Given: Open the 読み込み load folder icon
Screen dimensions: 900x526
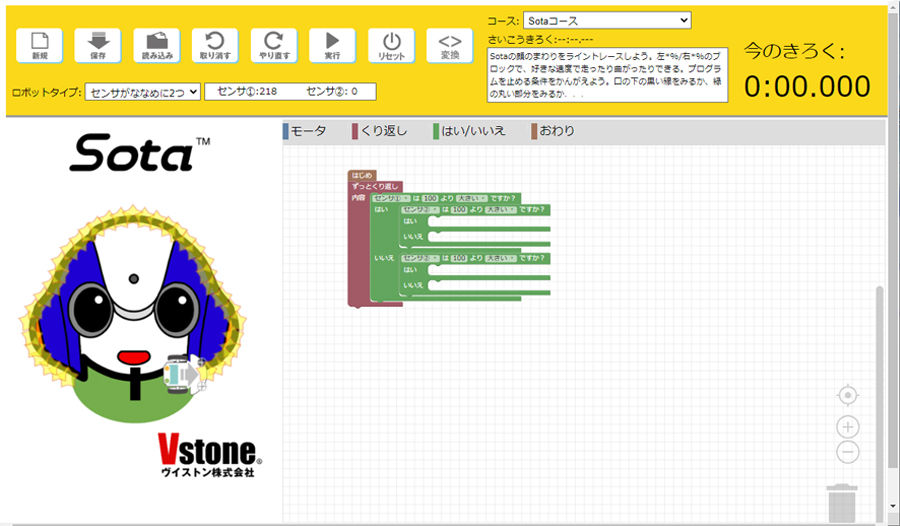Looking at the screenshot, I should pyautogui.click(x=157, y=45).
